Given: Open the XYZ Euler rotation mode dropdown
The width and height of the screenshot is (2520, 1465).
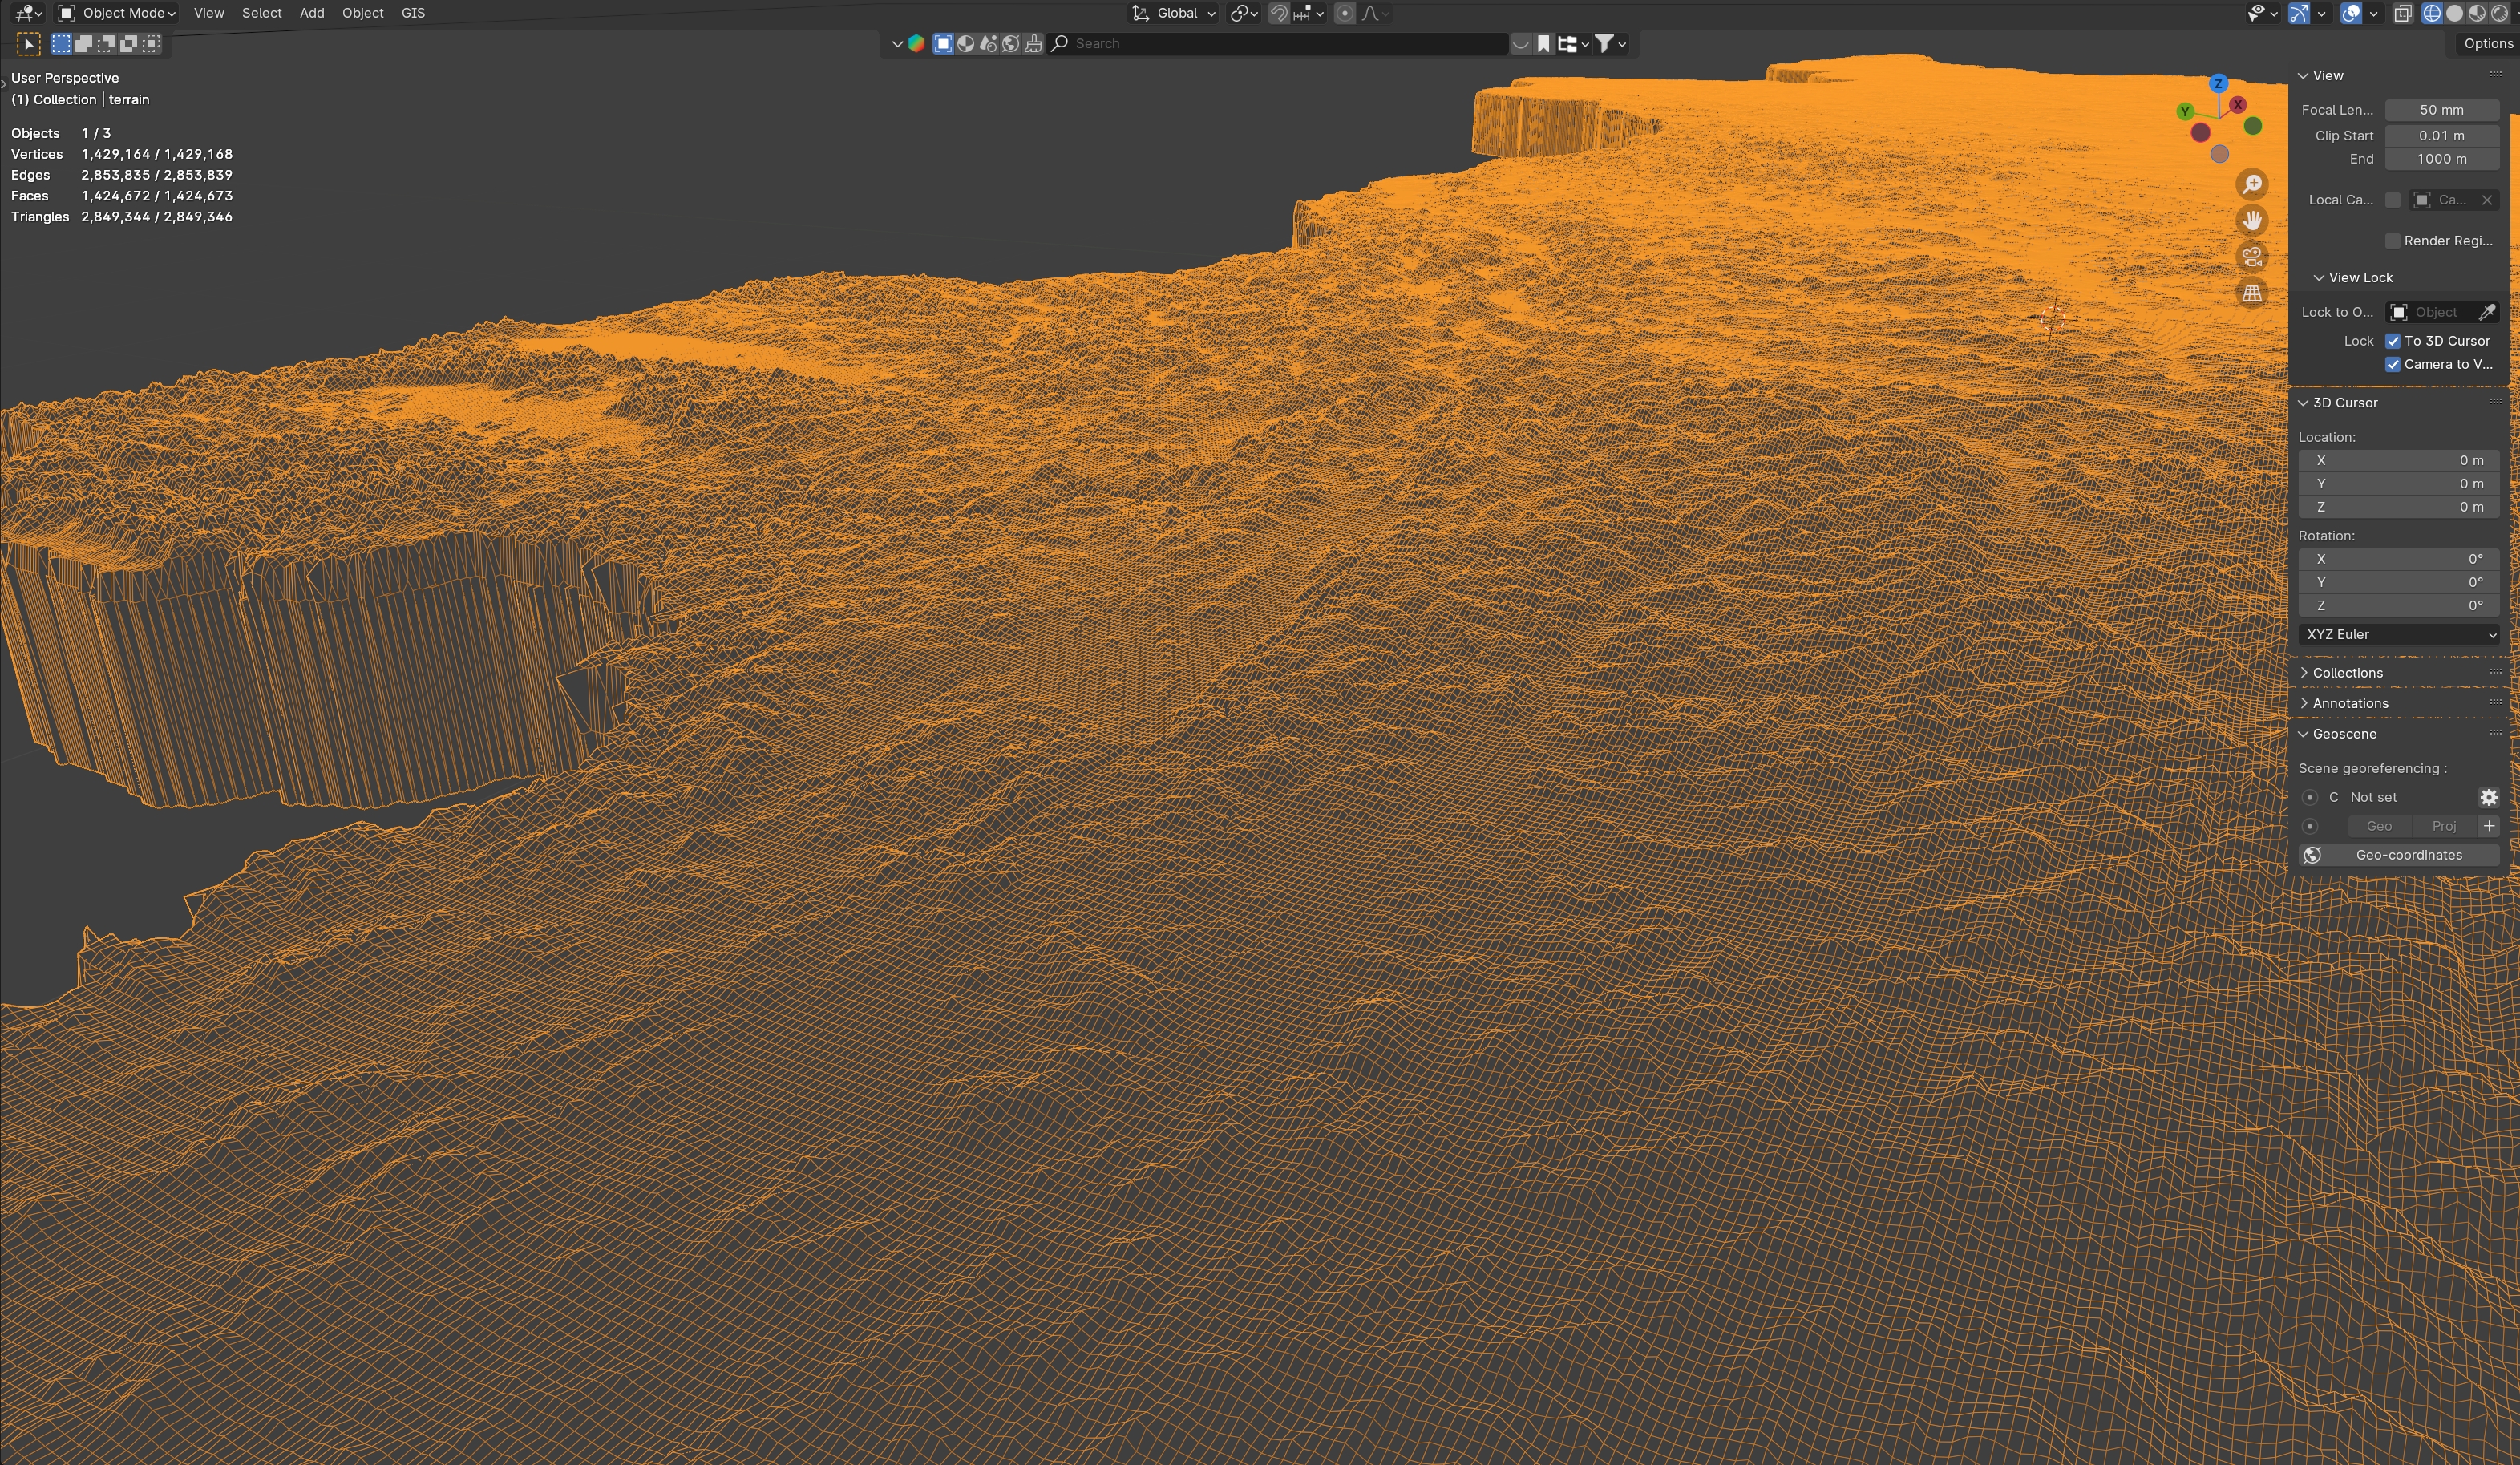Looking at the screenshot, I should click(x=2400, y=634).
